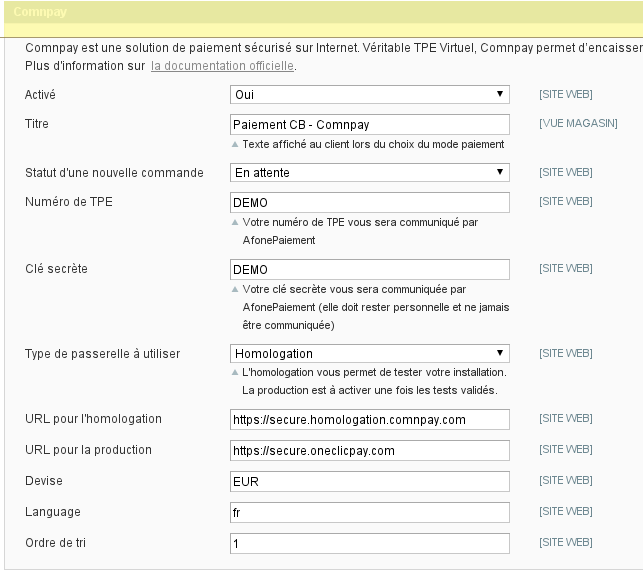Click [SITE WEB] beside URL pour la production
643x572 pixels.
566,449
